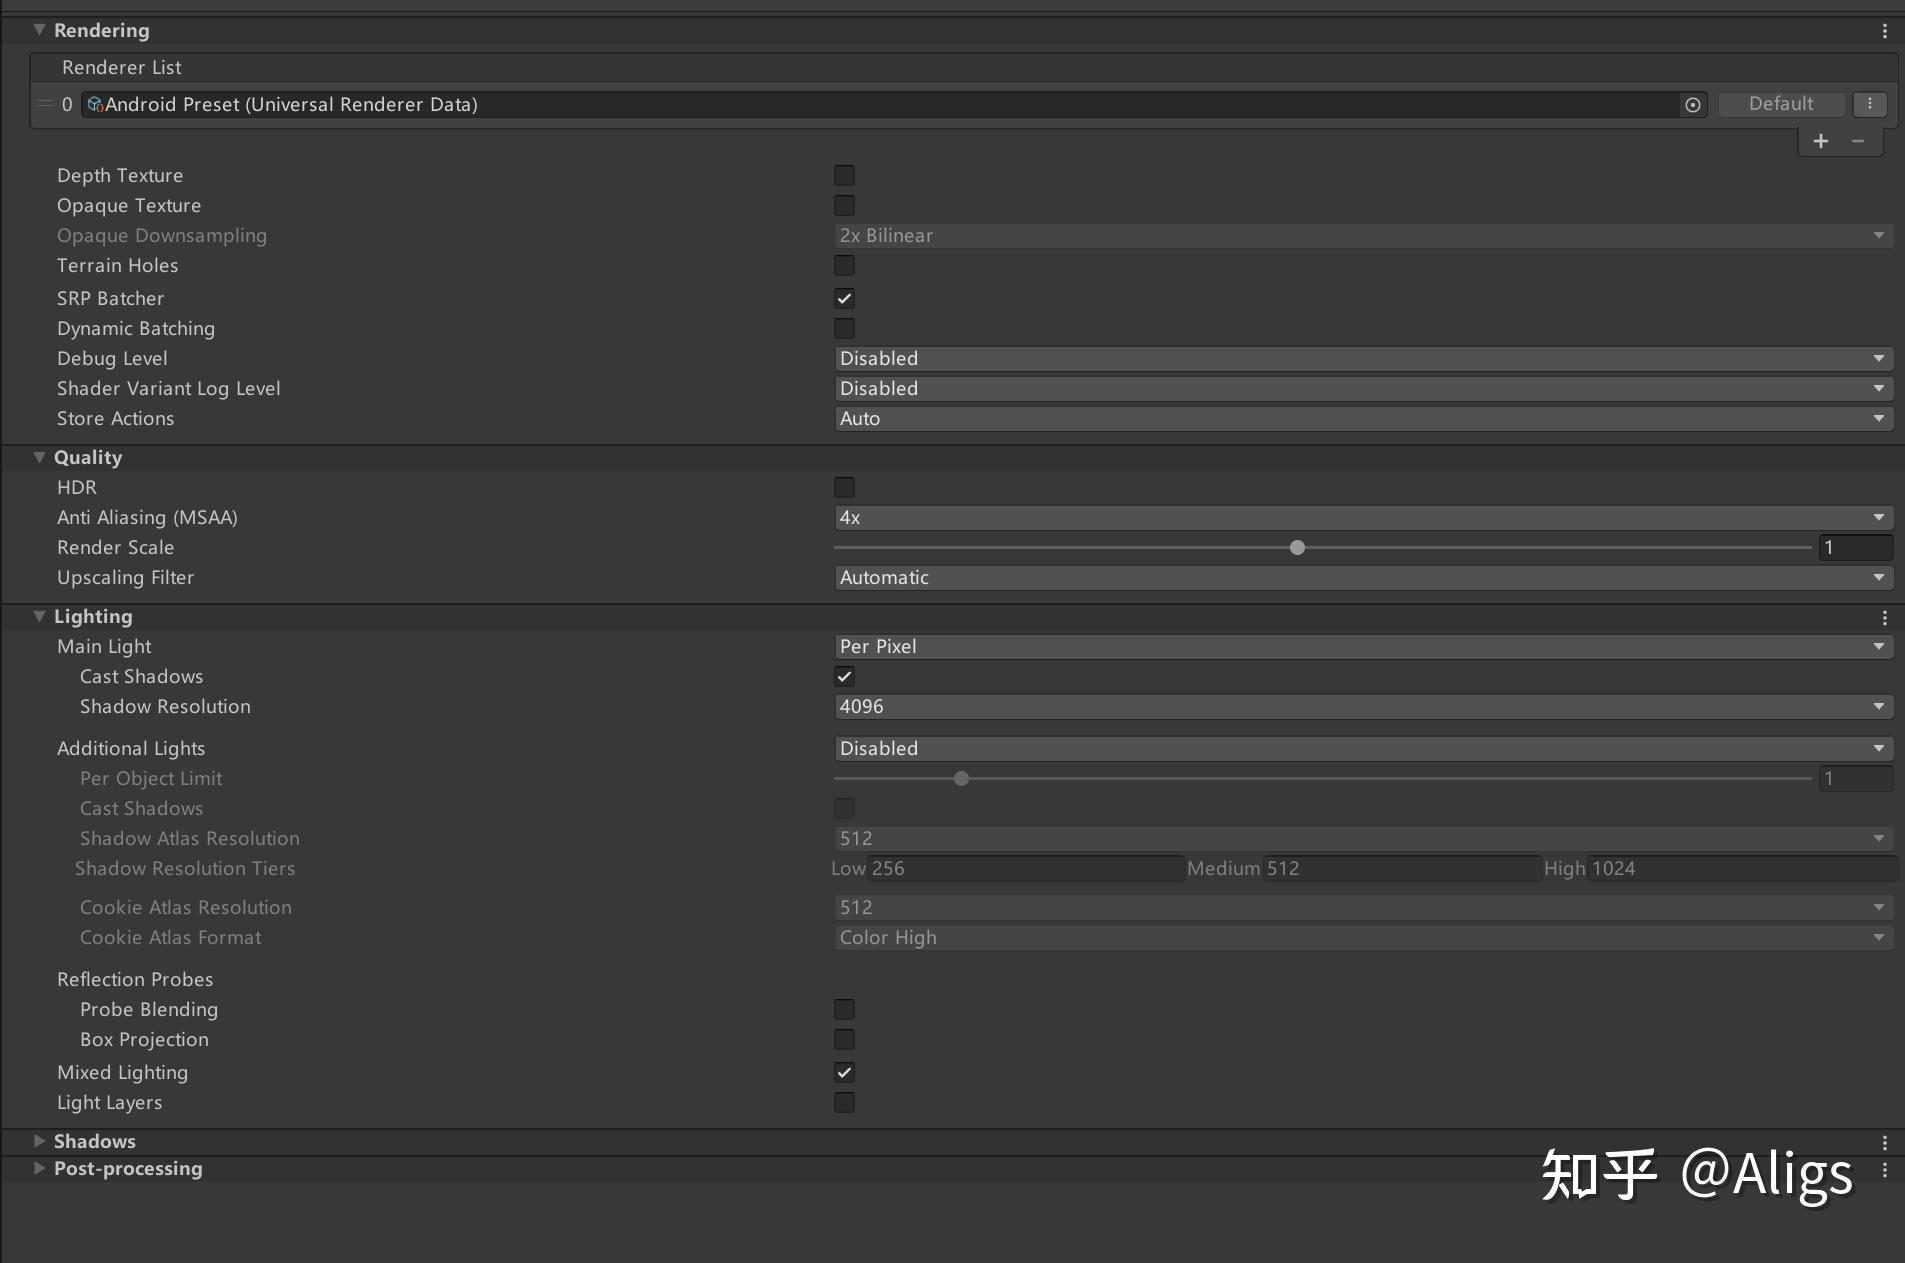This screenshot has height=1263, width=1905.
Task: Open the Shadows section options menu
Action: [1886, 1141]
